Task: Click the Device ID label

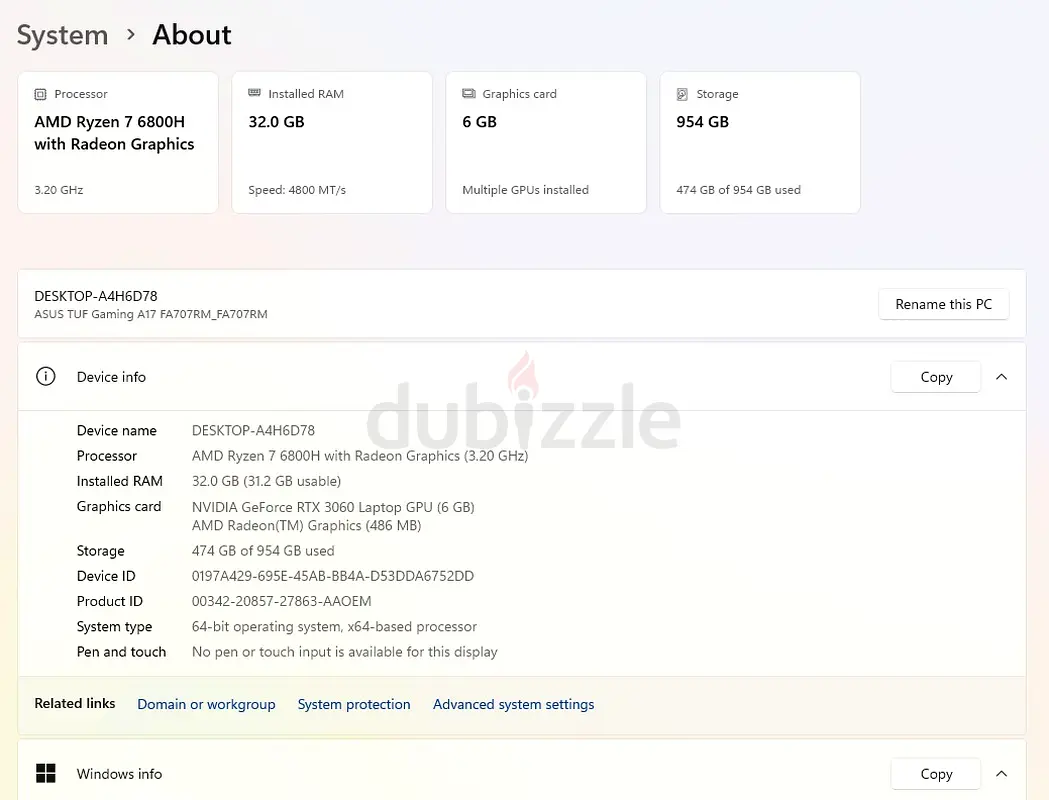Action: (106, 577)
